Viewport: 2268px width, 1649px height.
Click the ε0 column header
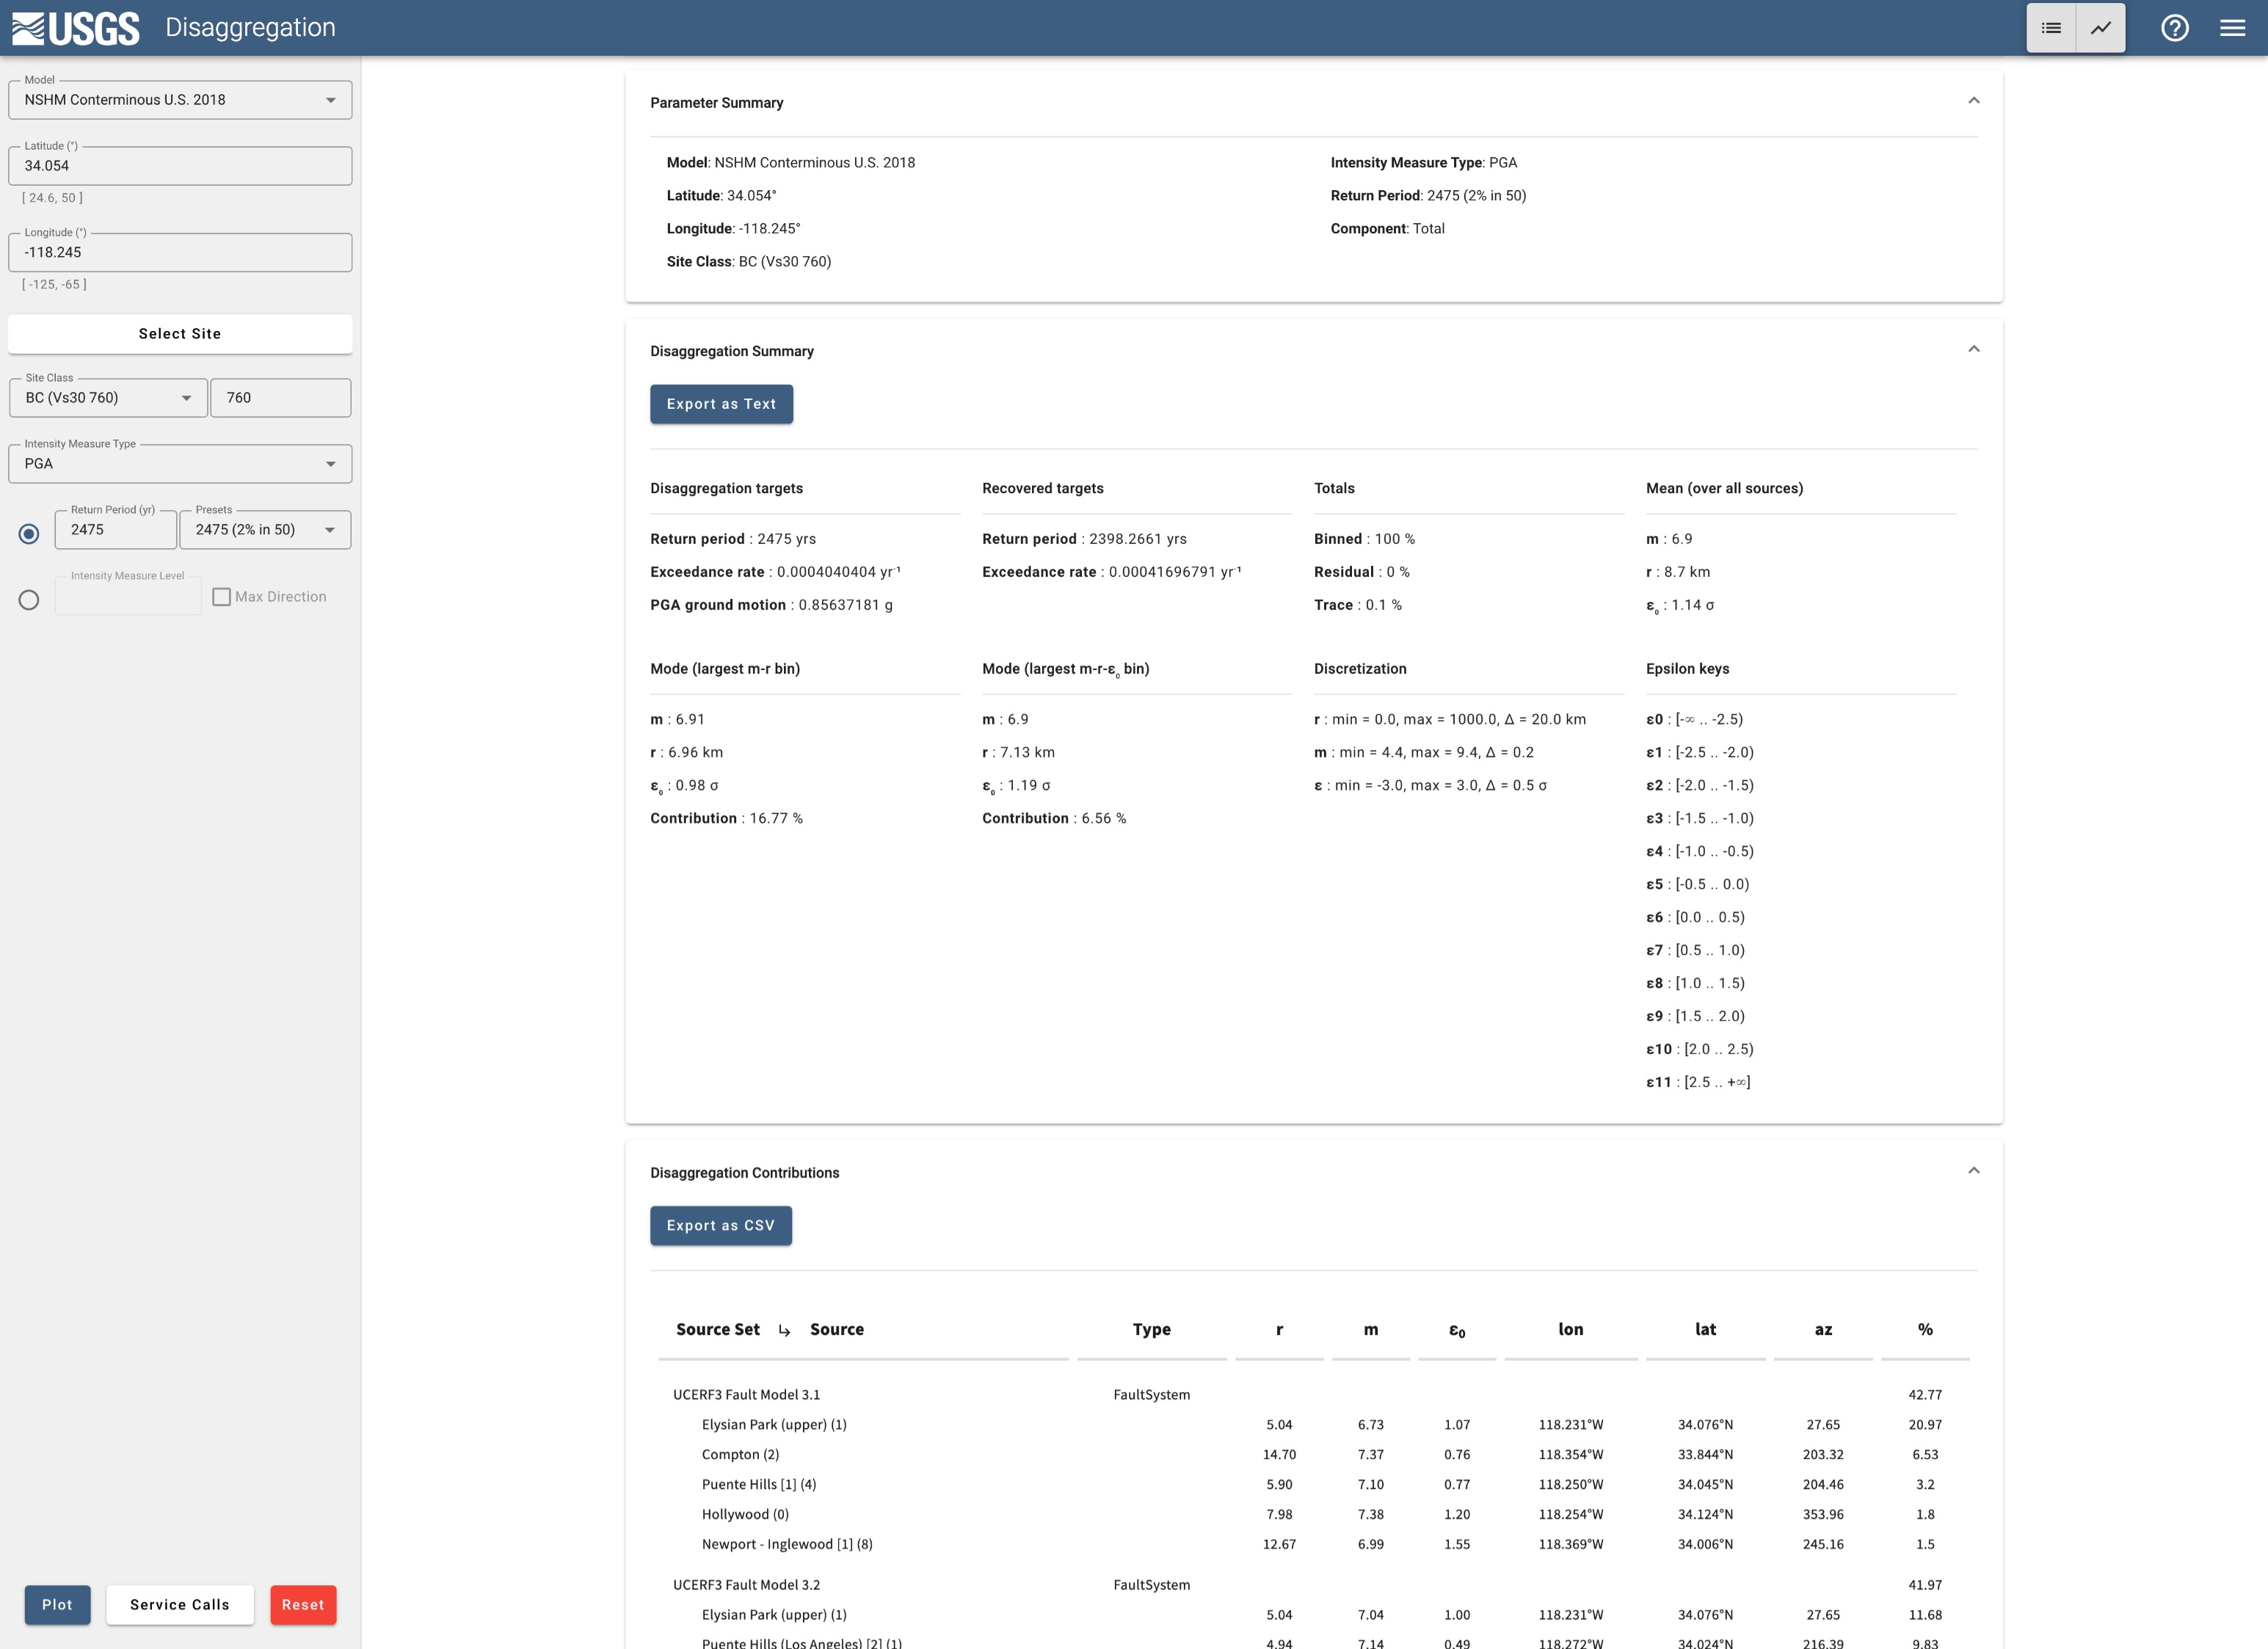click(1456, 1331)
